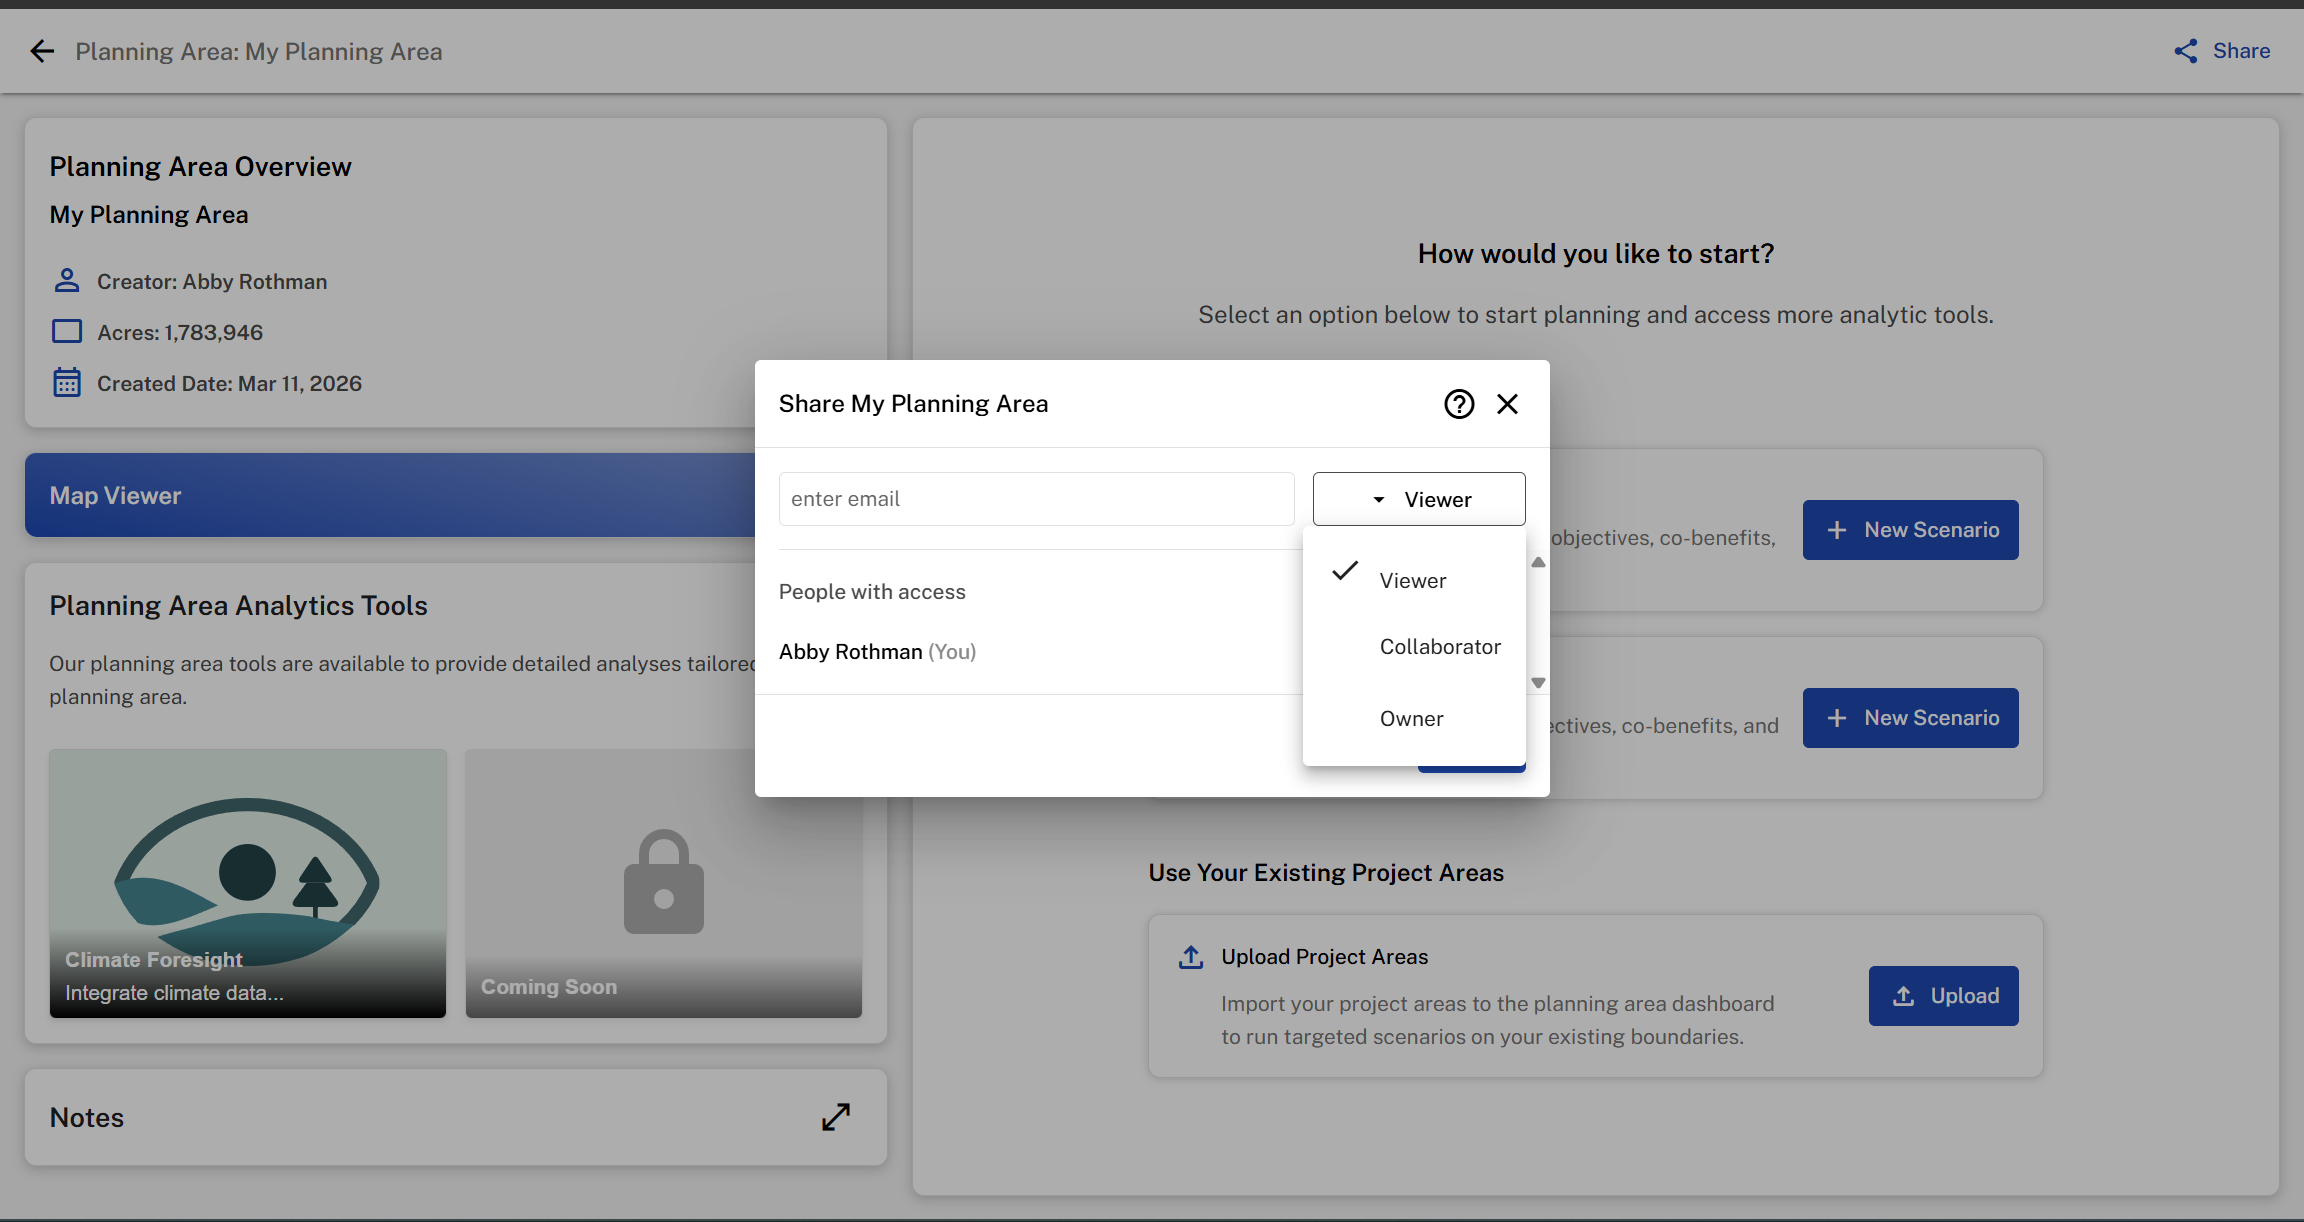Open the help question mark icon

pyautogui.click(x=1459, y=404)
